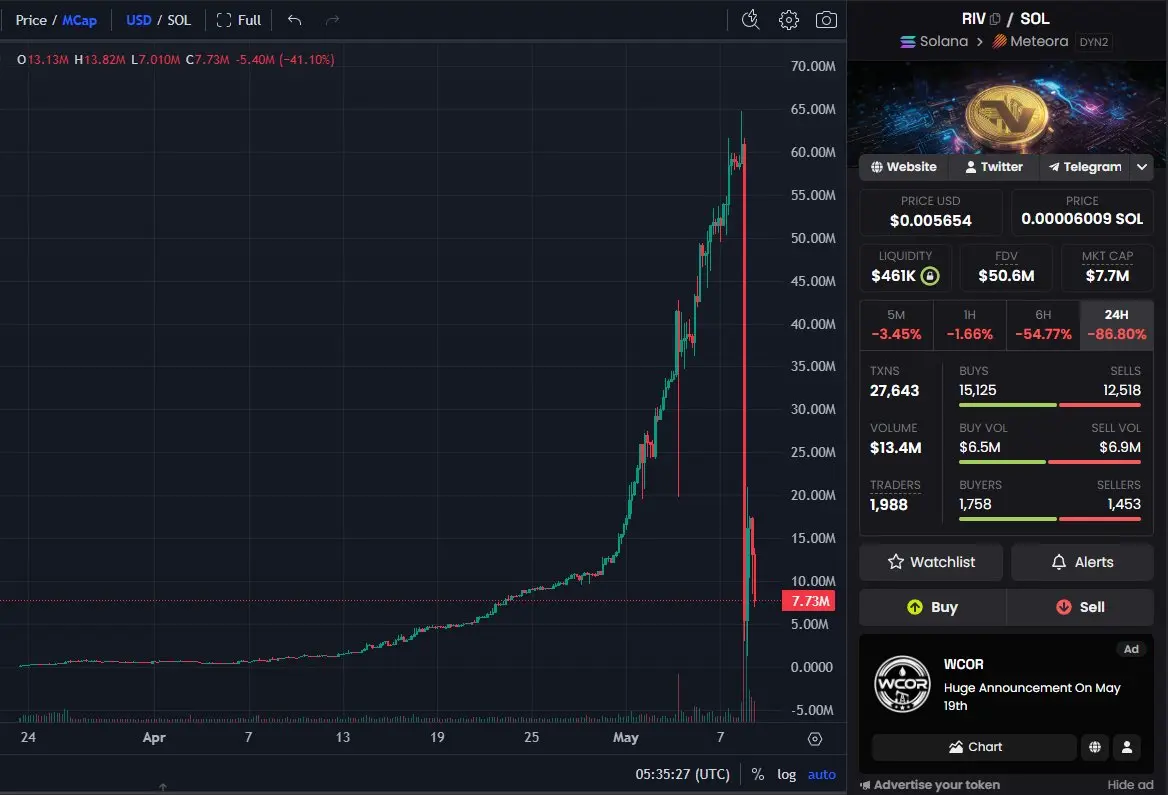1168x795 pixels.
Task: Click Advertise your token link
Action: pos(930,785)
